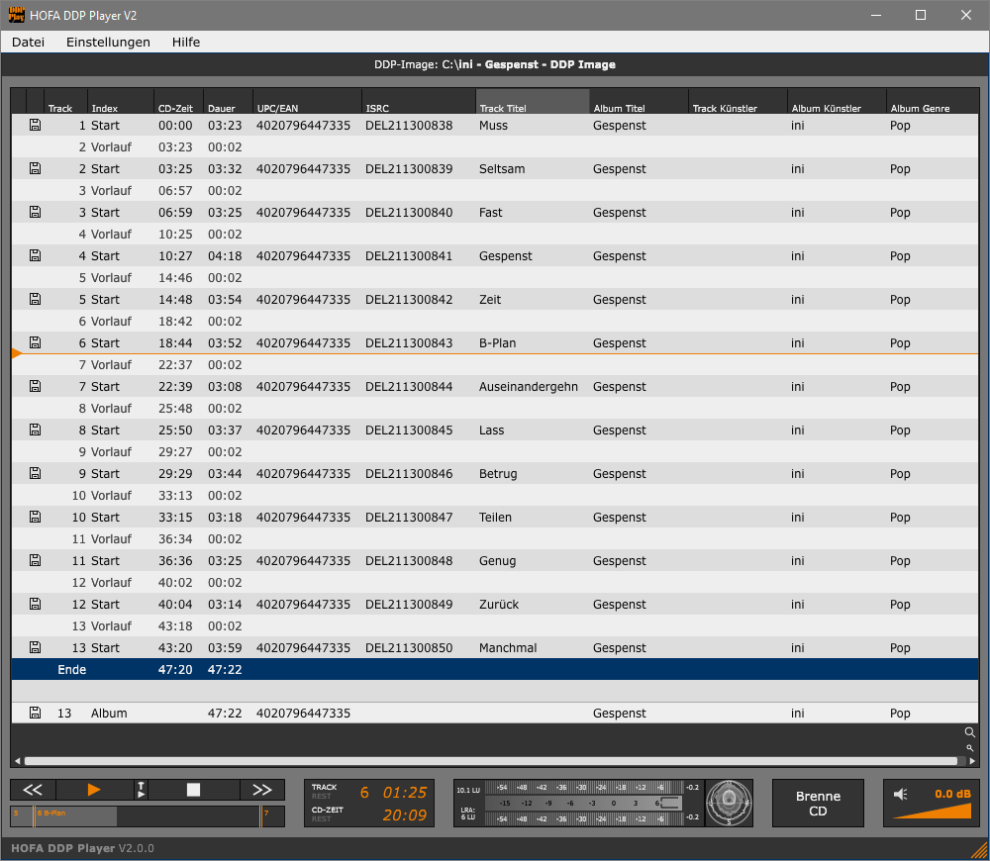Rewind using the double-arrow back icon

click(32, 789)
